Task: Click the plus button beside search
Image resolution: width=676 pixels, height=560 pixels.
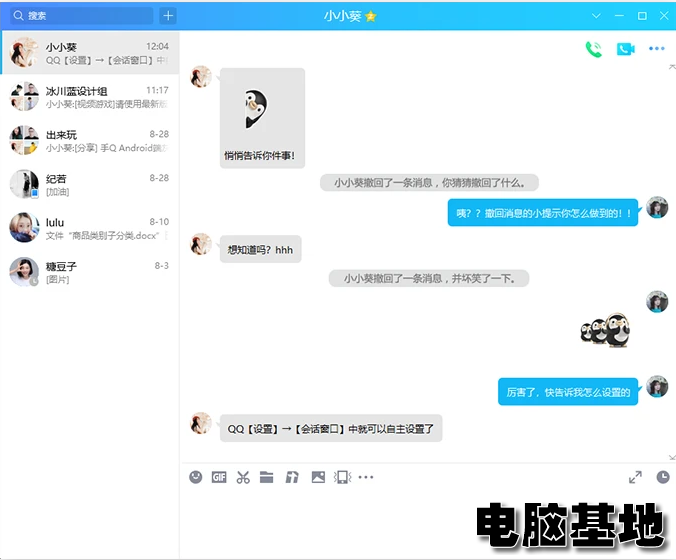Action: coord(168,16)
